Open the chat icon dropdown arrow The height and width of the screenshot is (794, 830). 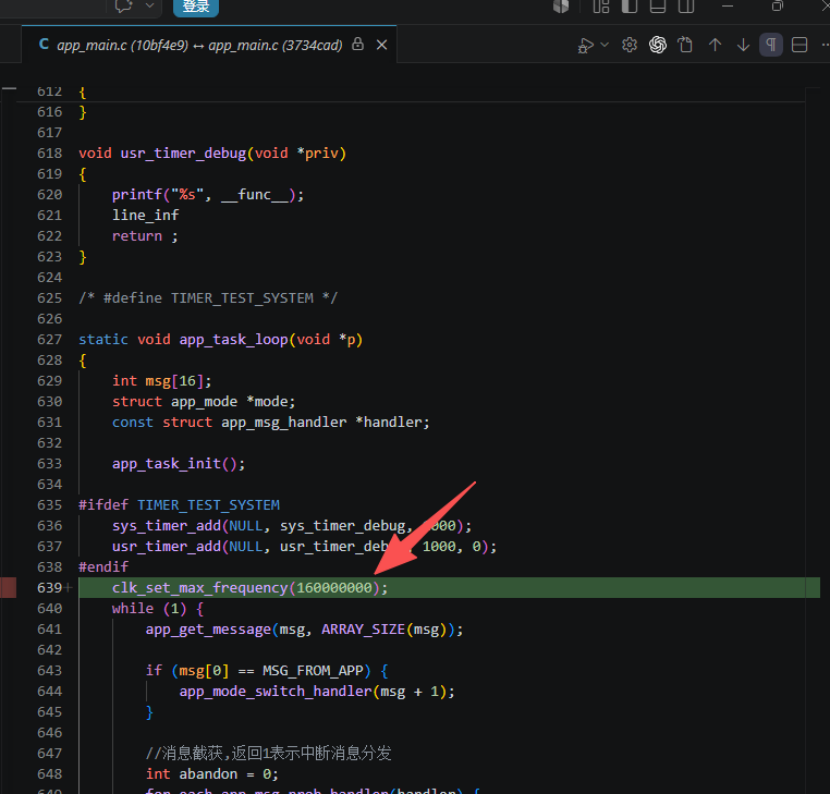point(150,5)
